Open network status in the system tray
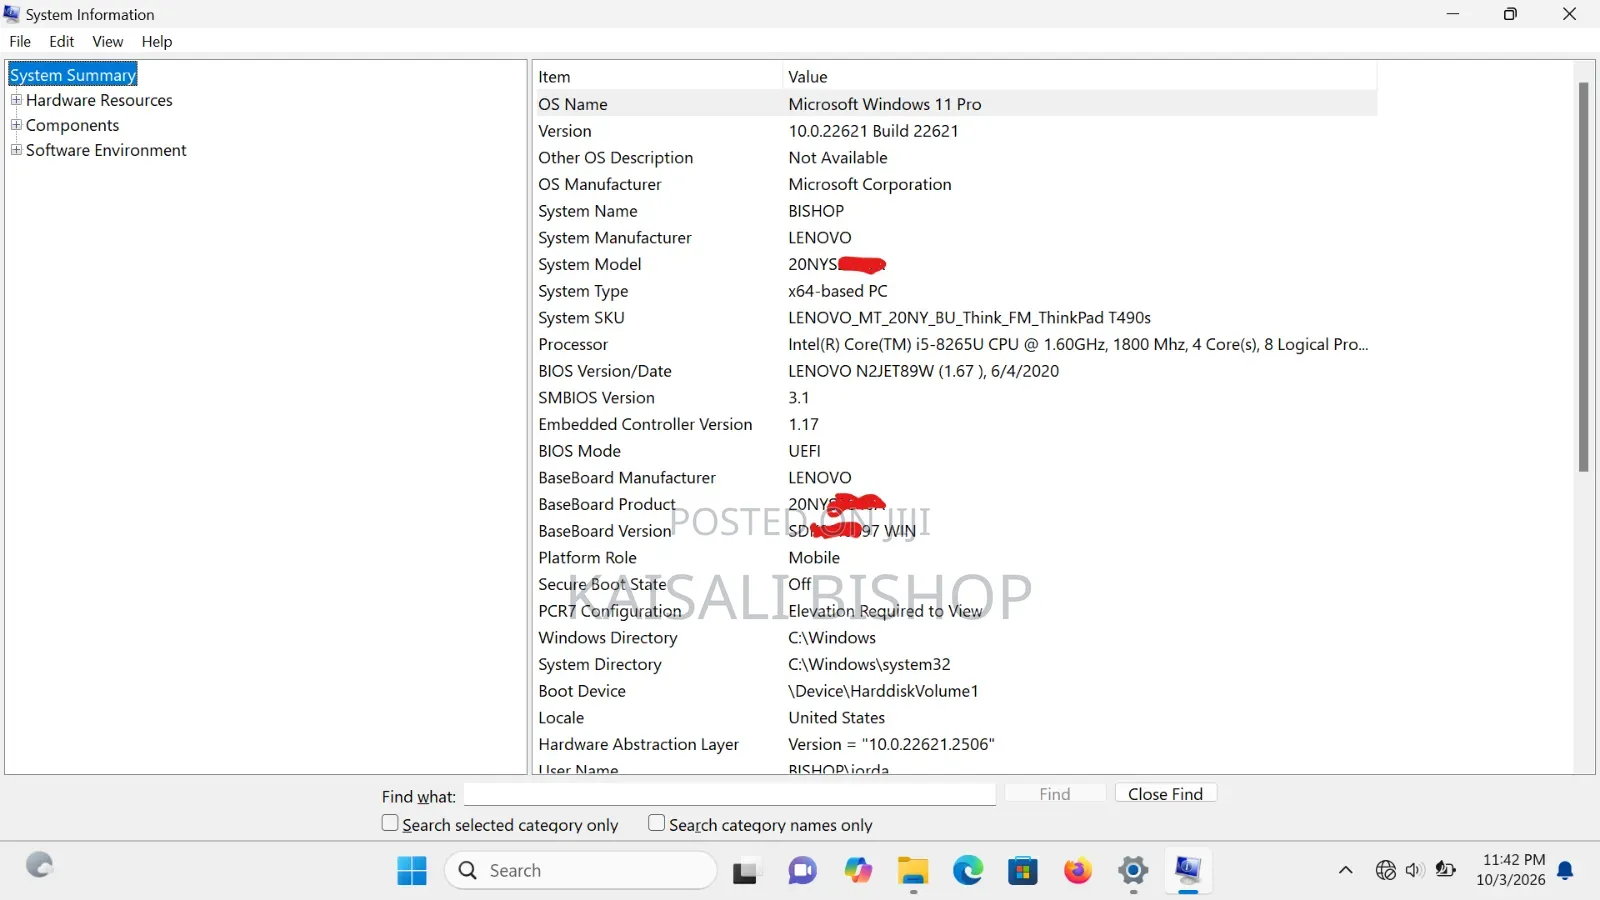The width and height of the screenshot is (1600, 900). point(1386,870)
